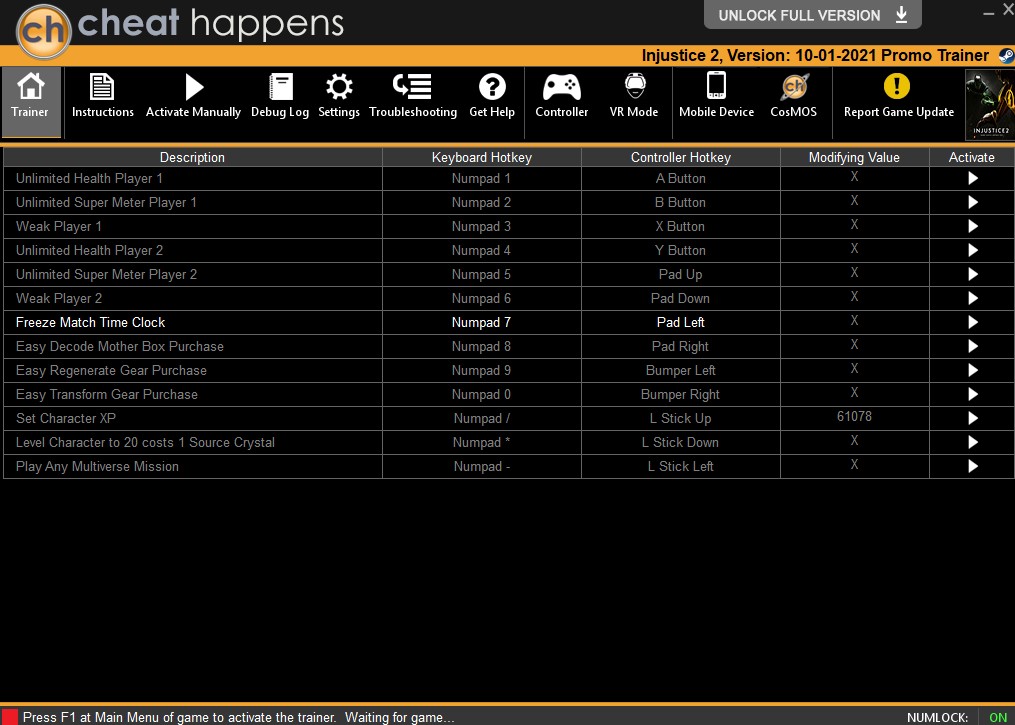Click the Description column header
The image size is (1015, 725).
pos(192,157)
